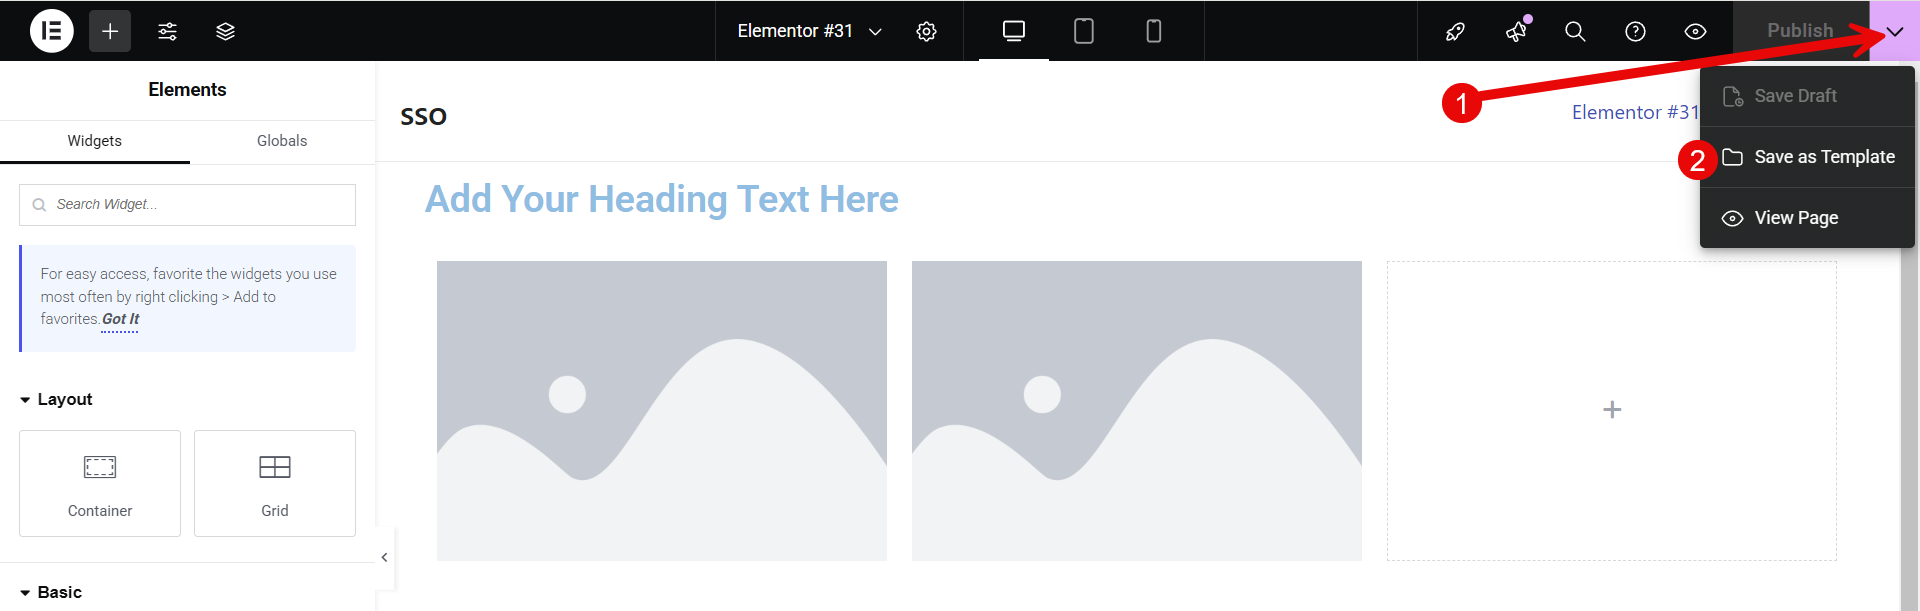Viewport: 1920px width, 611px height.
Task: Open What's New megaphone icon
Action: pos(1516,31)
